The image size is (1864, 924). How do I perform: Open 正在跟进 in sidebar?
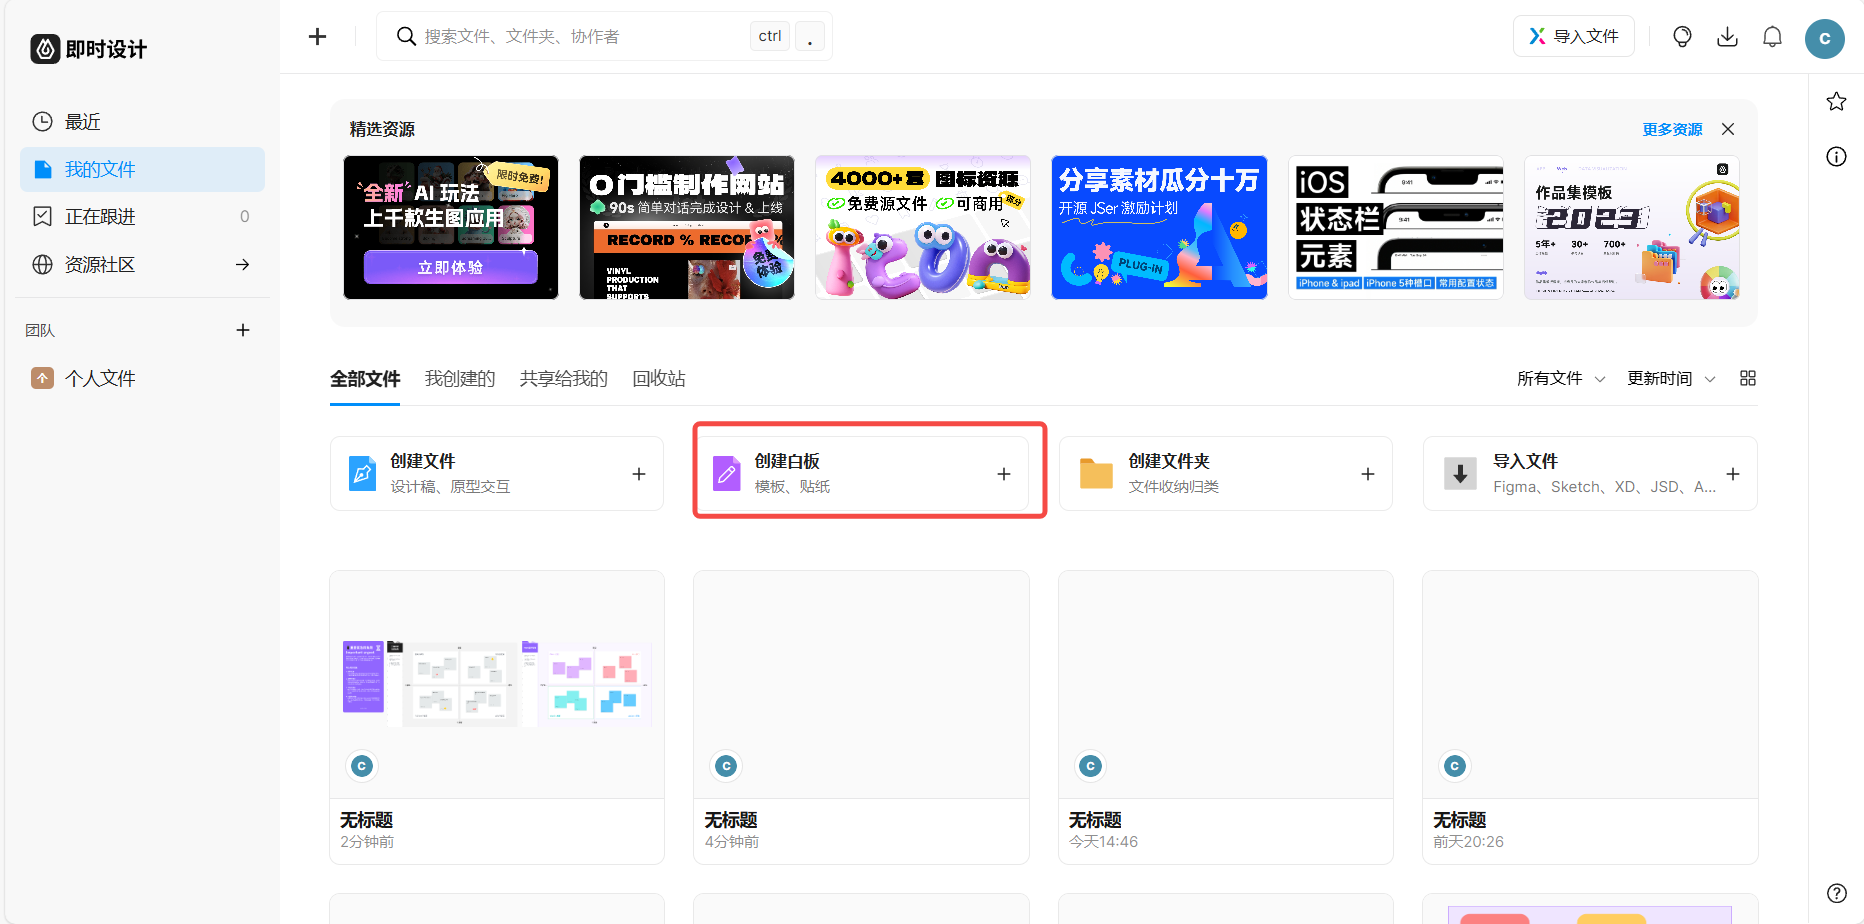pyautogui.click(x=142, y=216)
